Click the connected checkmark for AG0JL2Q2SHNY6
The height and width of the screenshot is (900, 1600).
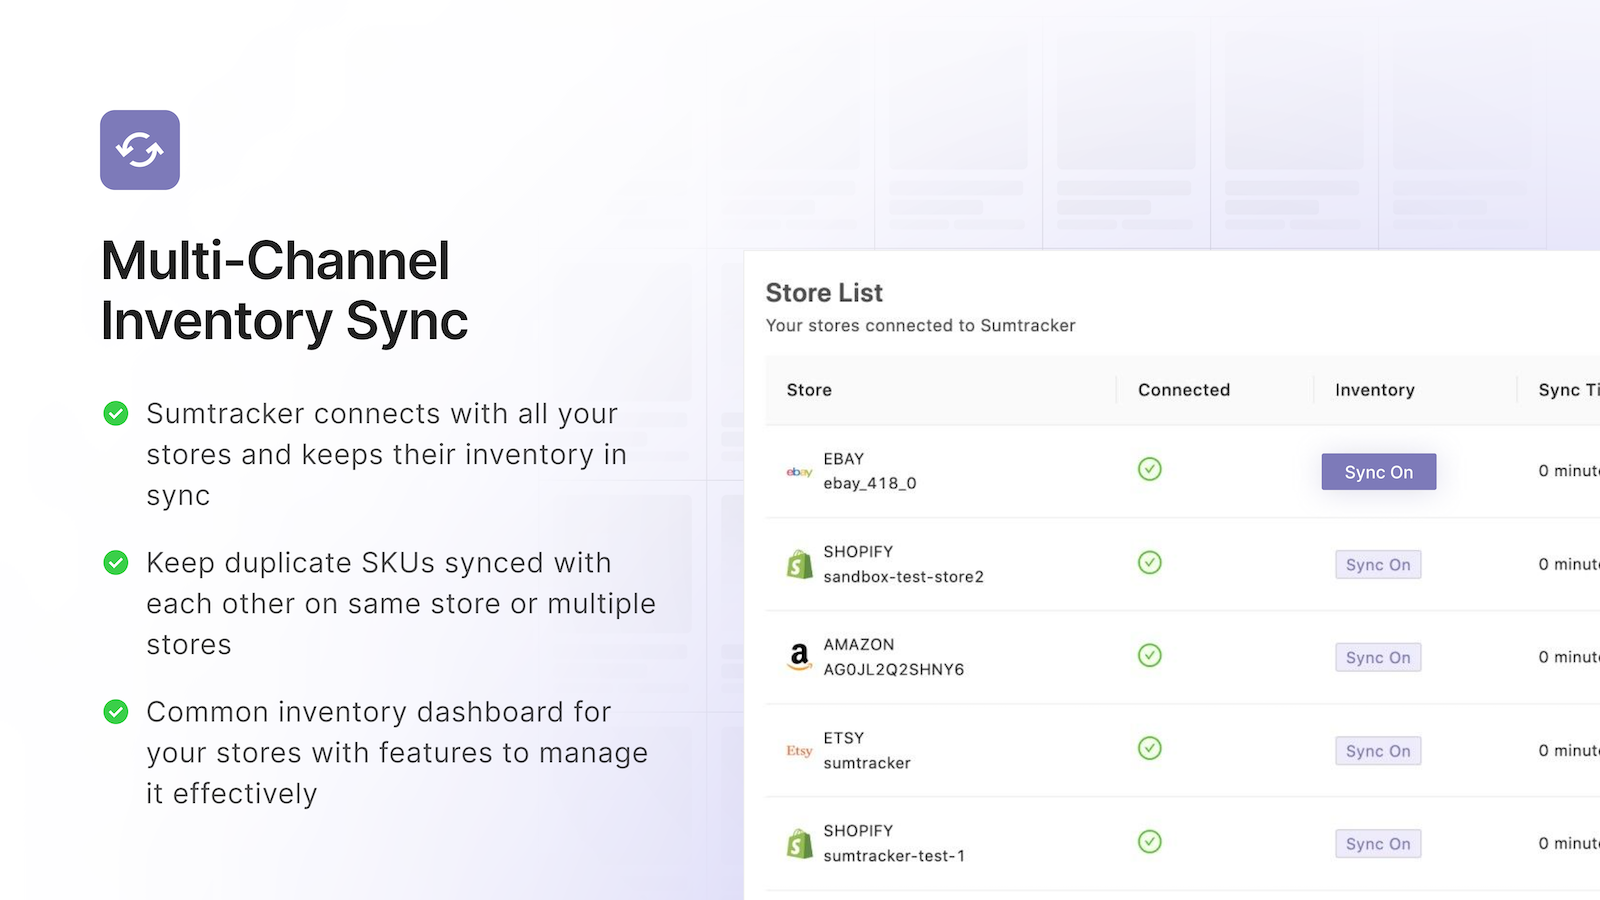coord(1150,655)
